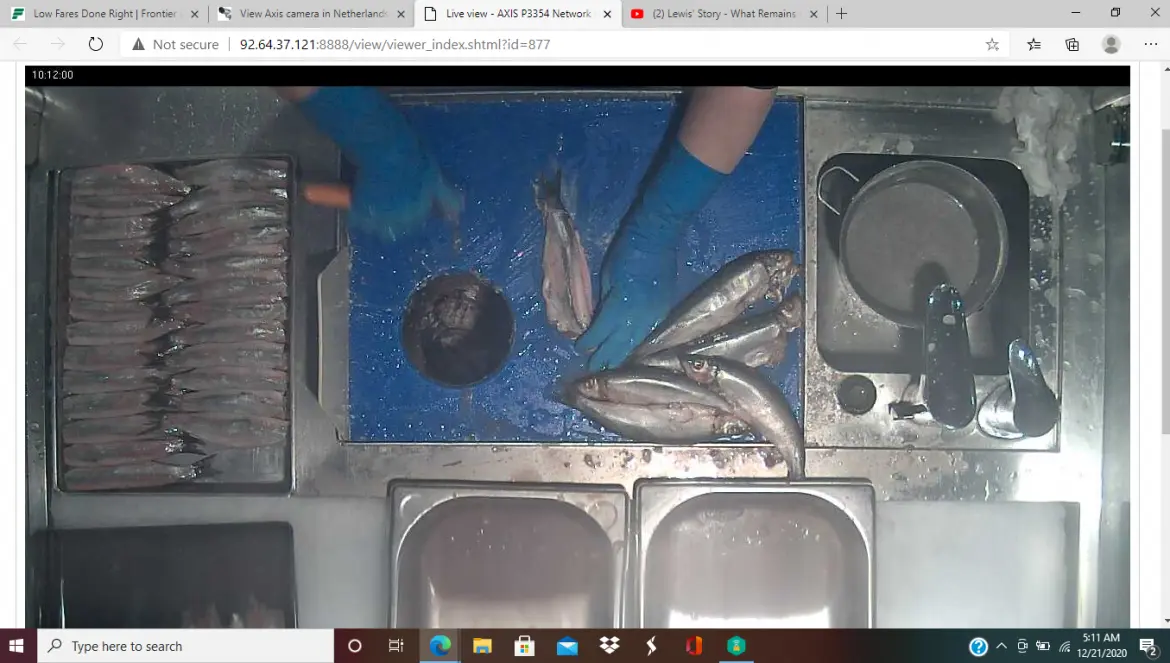Image resolution: width=1170 pixels, height=663 pixels.
Task: Open the browser profile menu
Action: [x=1111, y=44]
